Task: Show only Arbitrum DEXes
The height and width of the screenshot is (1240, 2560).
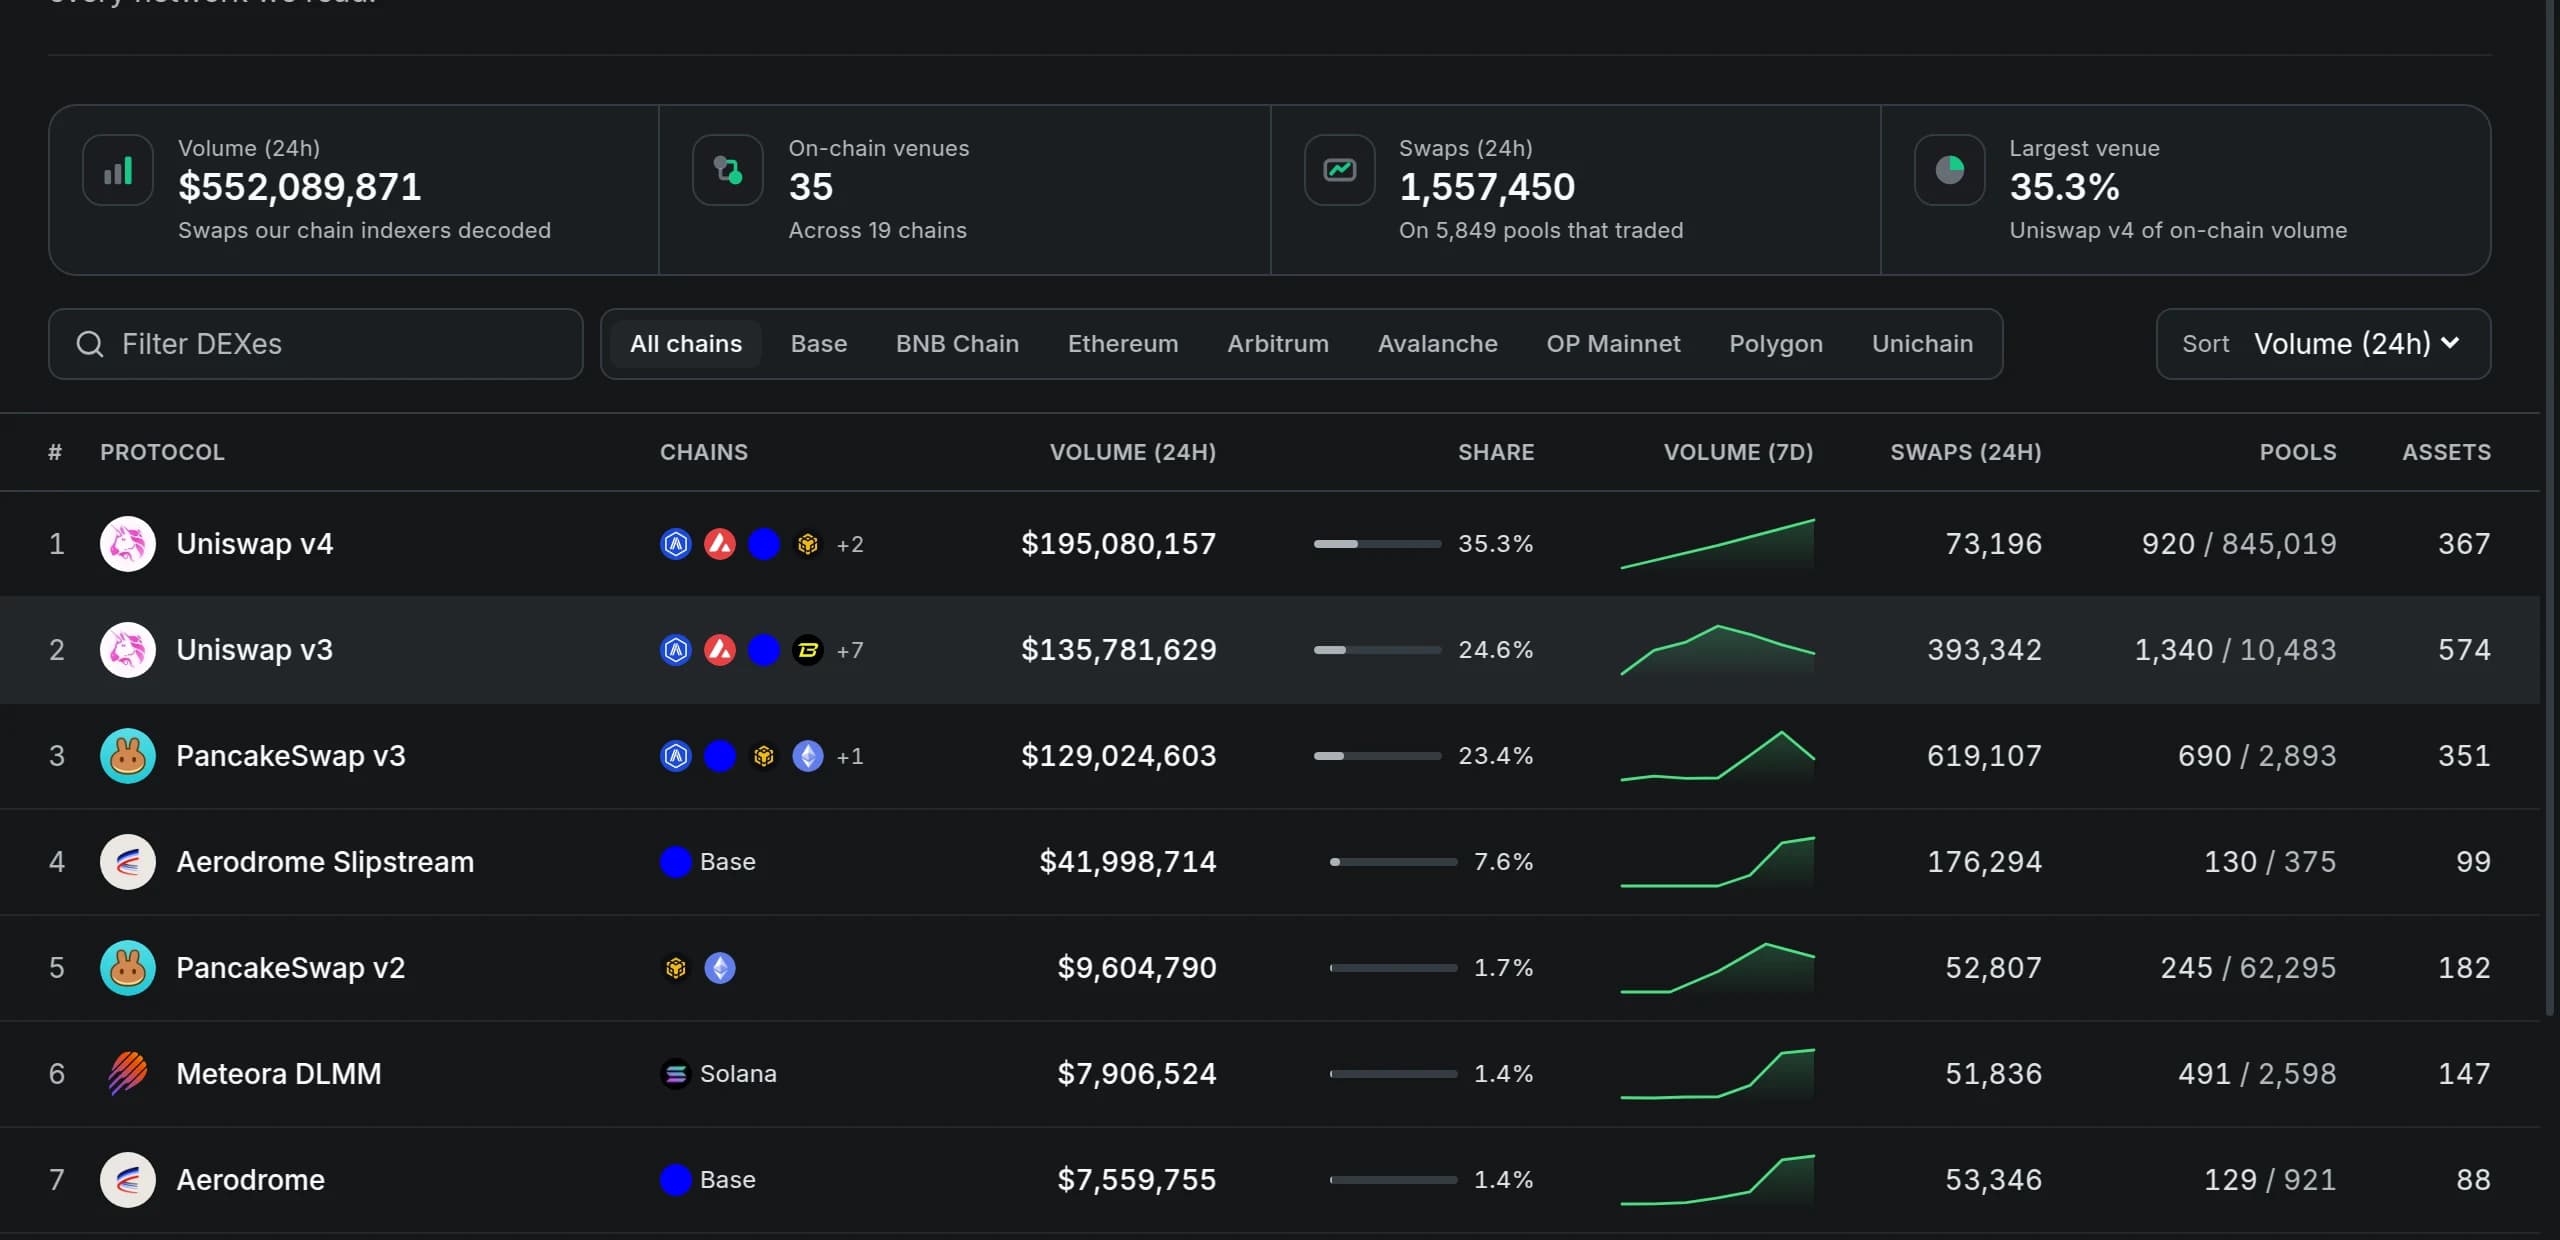Action: 1278,344
